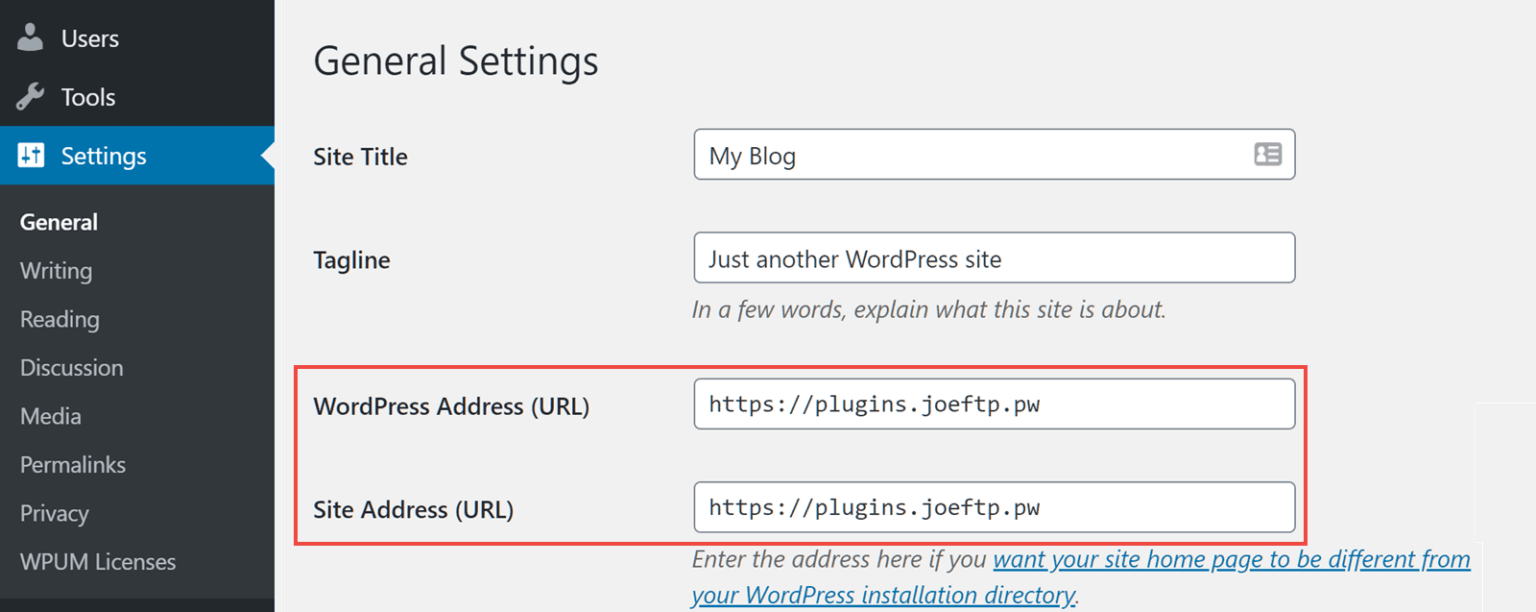Open General settings submenu item
Image resolution: width=1536 pixels, height=612 pixels.
tap(59, 222)
